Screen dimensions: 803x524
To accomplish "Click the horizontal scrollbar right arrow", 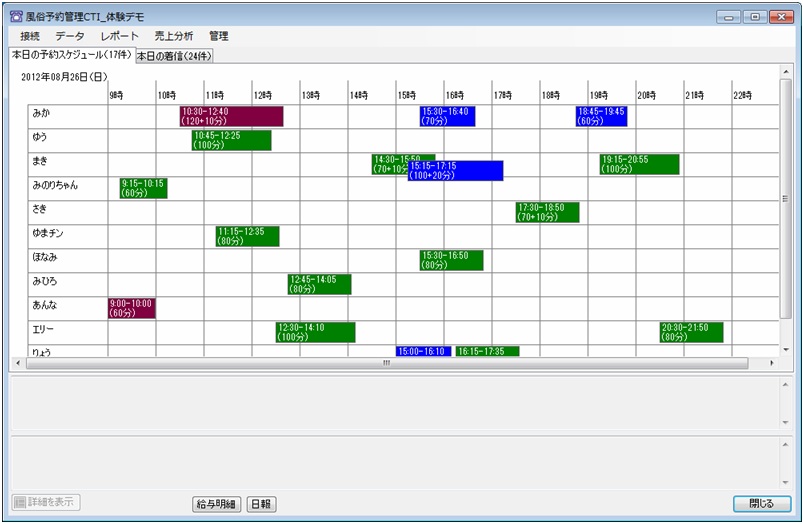I will (x=771, y=363).
